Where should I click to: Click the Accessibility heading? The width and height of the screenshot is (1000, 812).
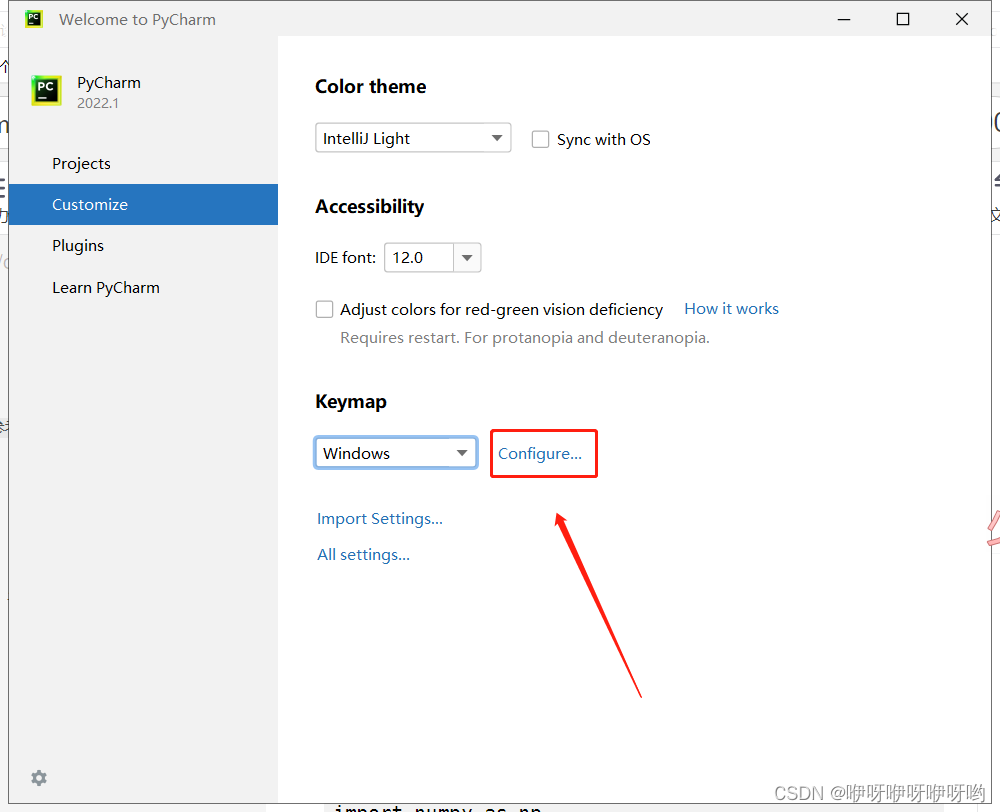coord(369,207)
